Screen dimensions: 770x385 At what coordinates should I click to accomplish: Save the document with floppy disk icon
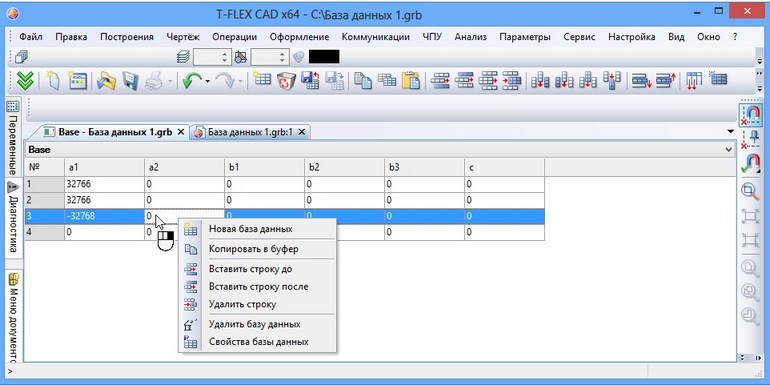coord(131,81)
